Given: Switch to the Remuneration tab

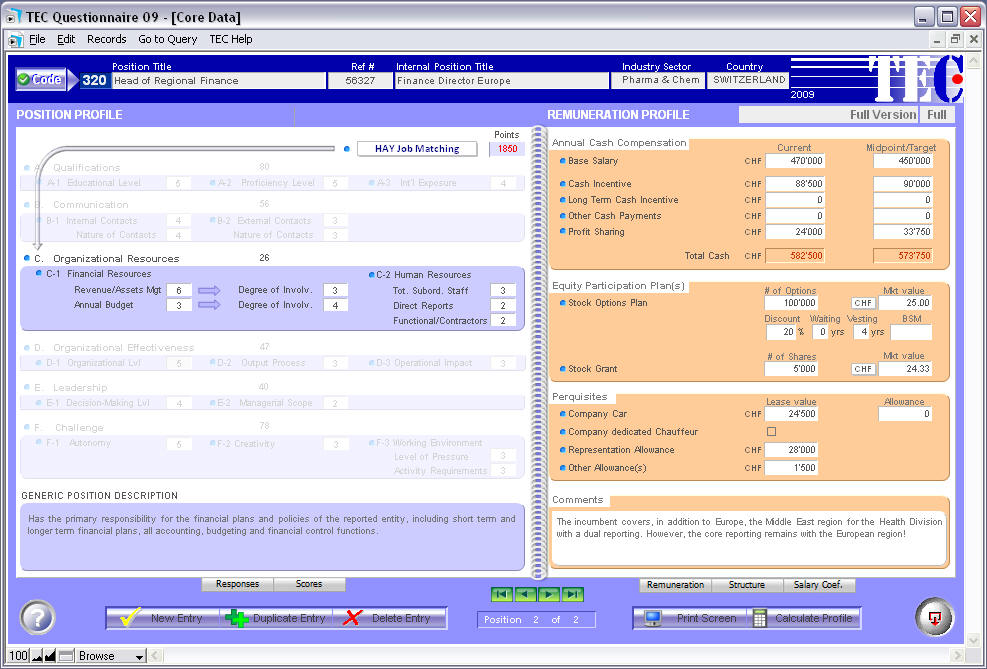Looking at the screenshot, I should tap(675, 585).
